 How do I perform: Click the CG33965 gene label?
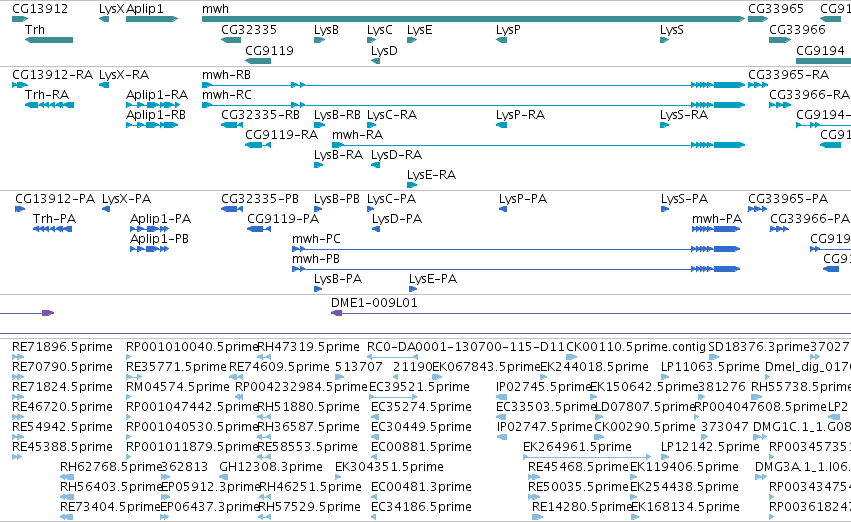point(776,9)
